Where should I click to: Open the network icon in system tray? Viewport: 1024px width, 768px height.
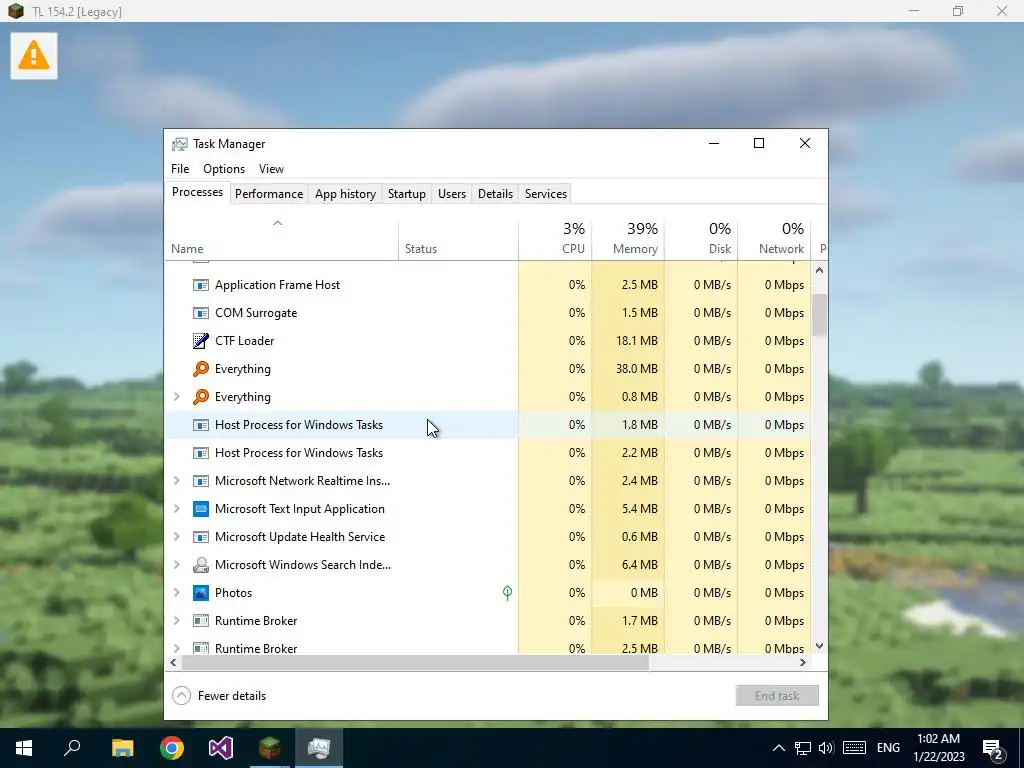[x=803, y=748]
